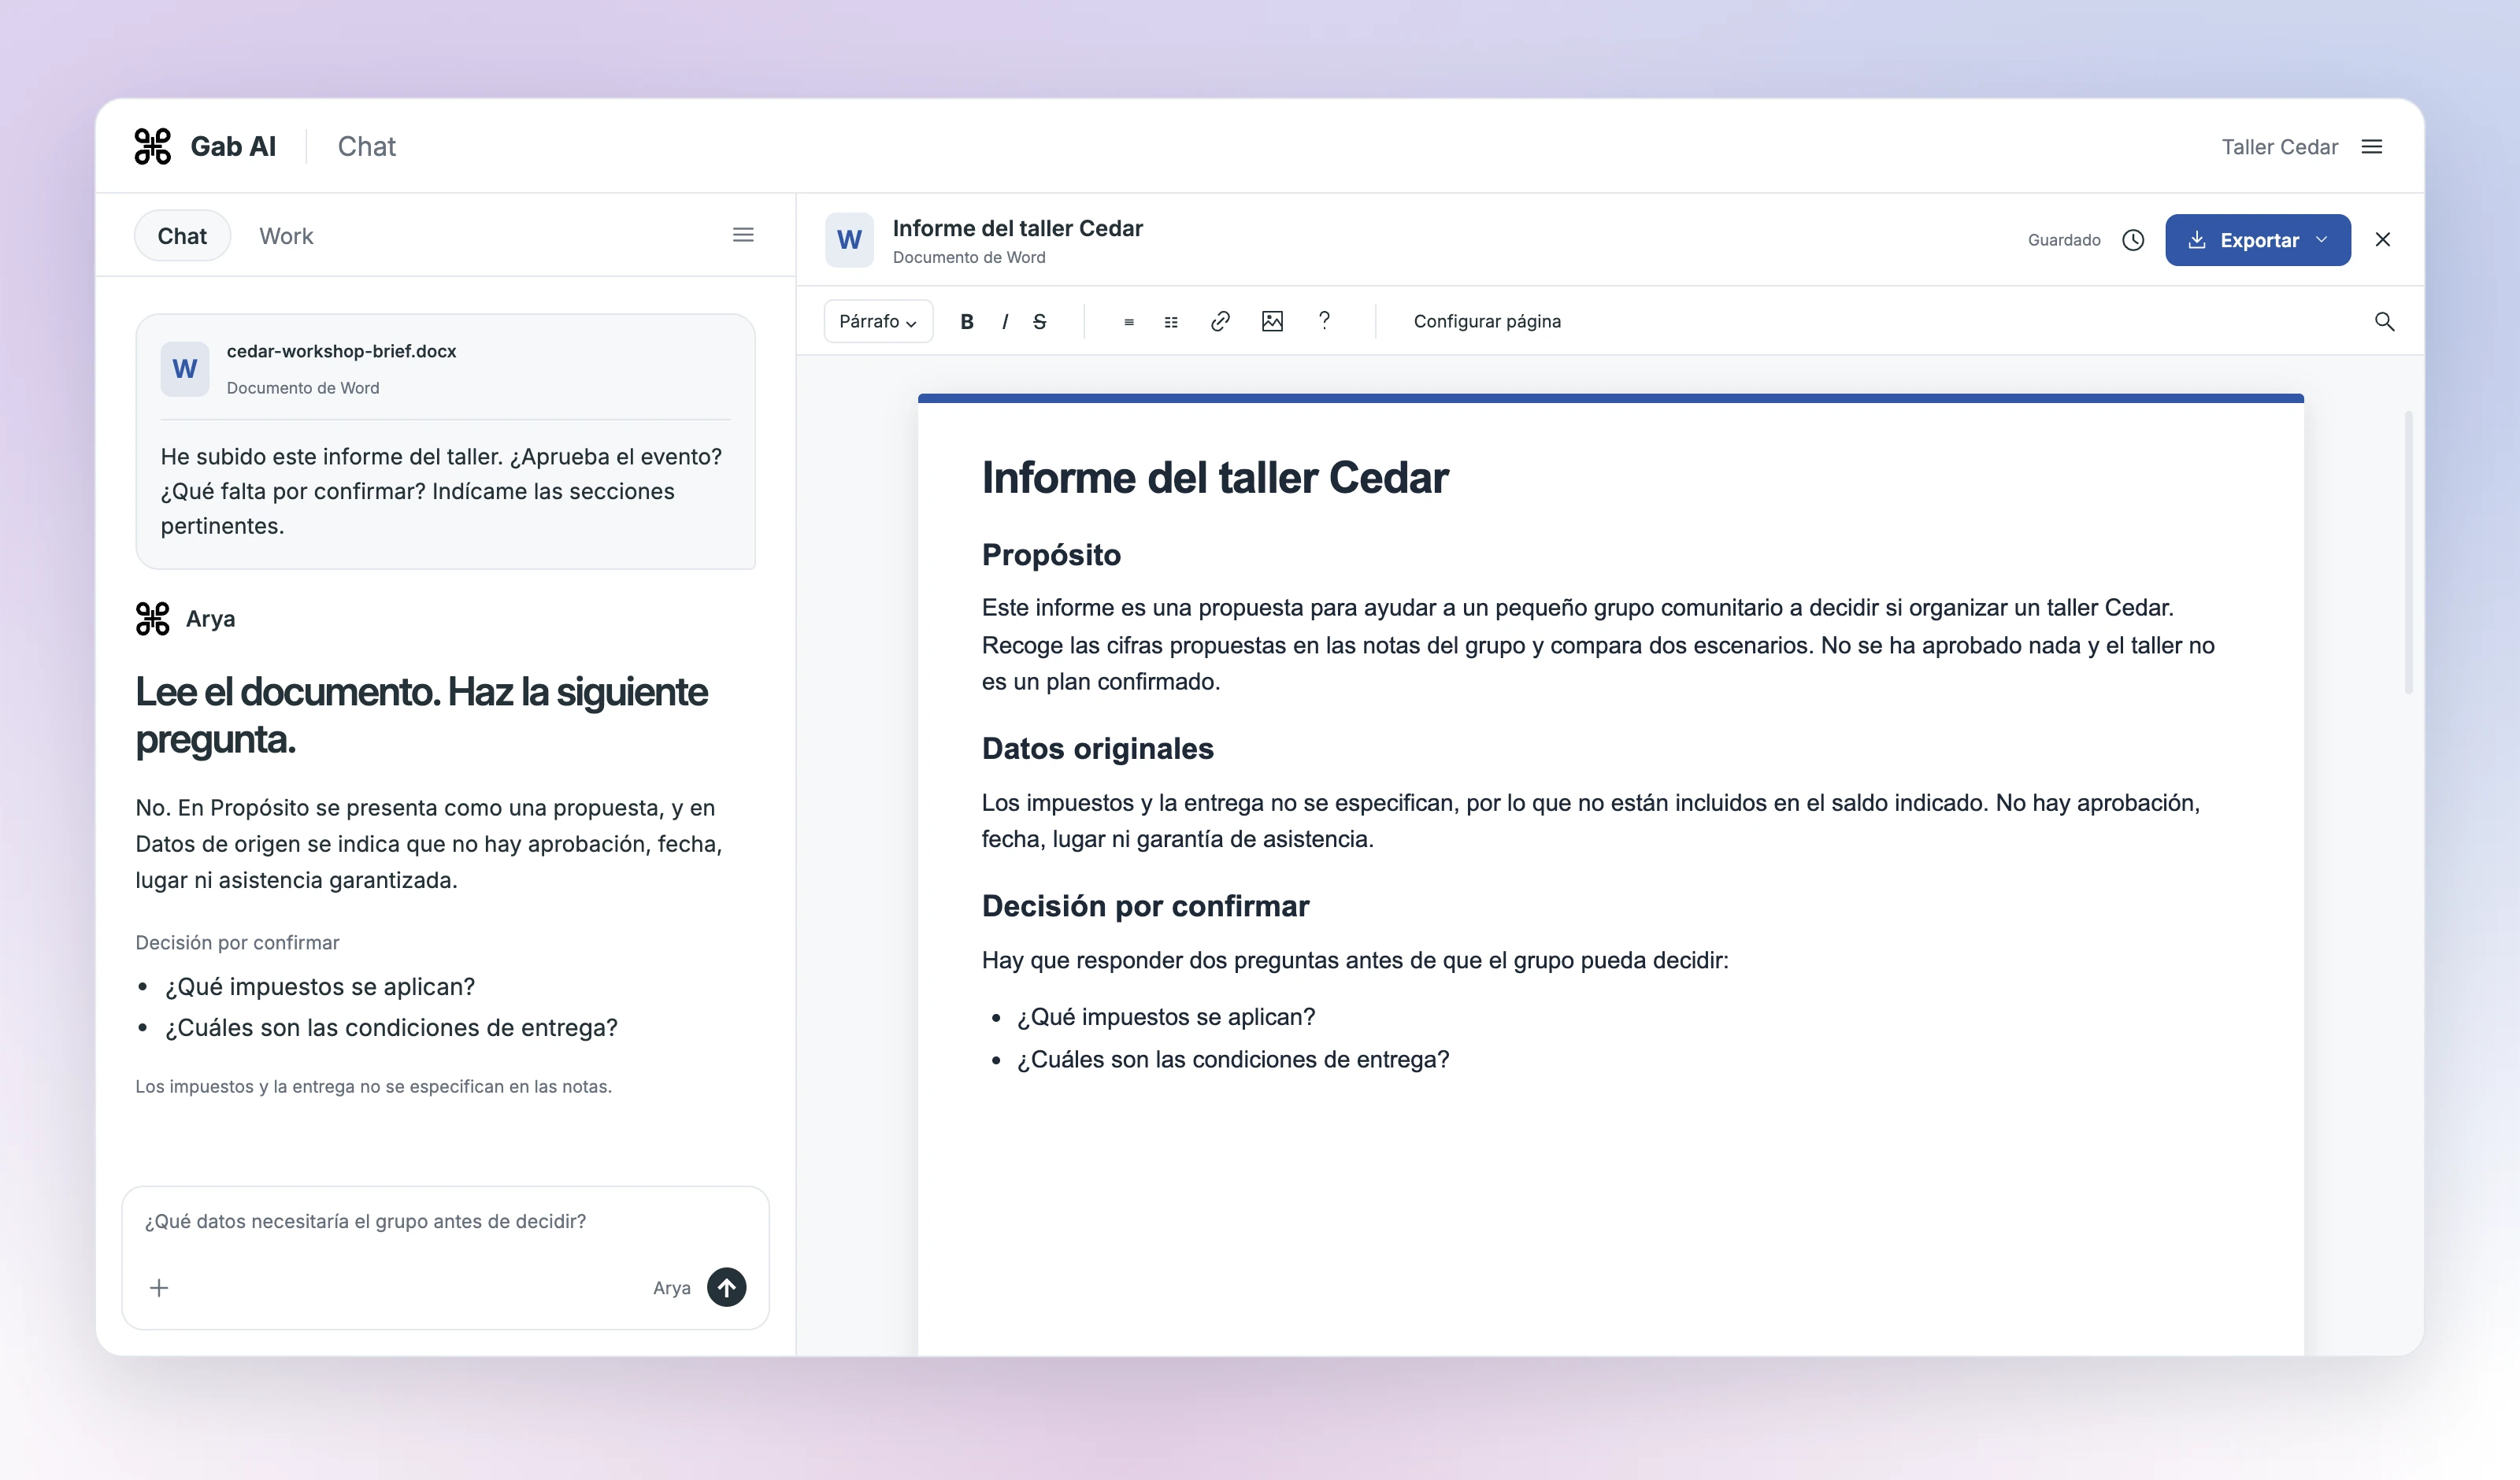Toggle bold formatting
The image size is (2520, 1480).
[967, 321]
